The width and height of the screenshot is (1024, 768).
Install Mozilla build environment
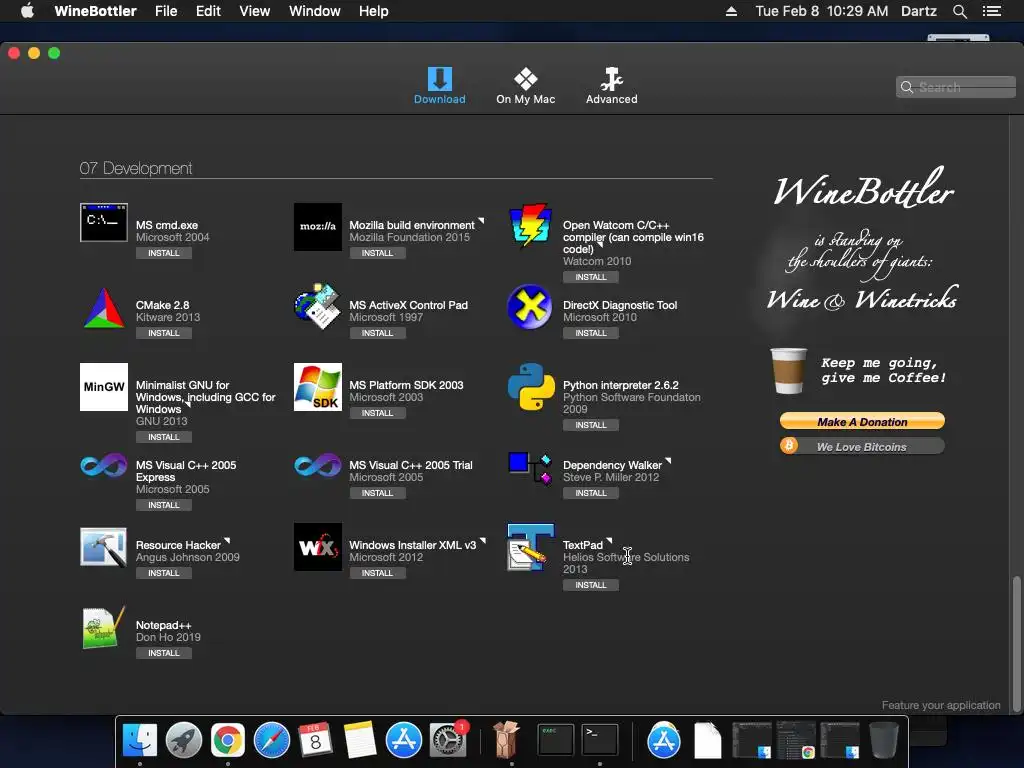coord(377,253)
